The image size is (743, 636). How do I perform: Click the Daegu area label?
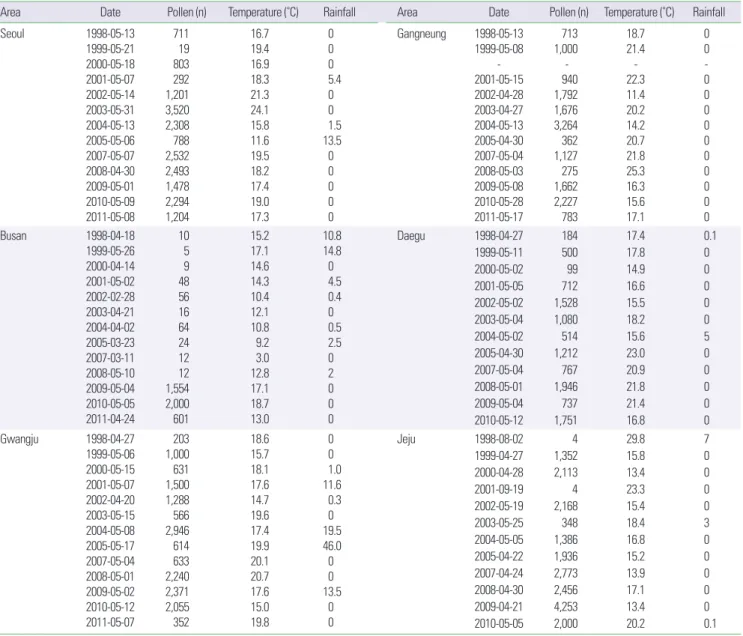pyautogui.click(x=411, y=236)
